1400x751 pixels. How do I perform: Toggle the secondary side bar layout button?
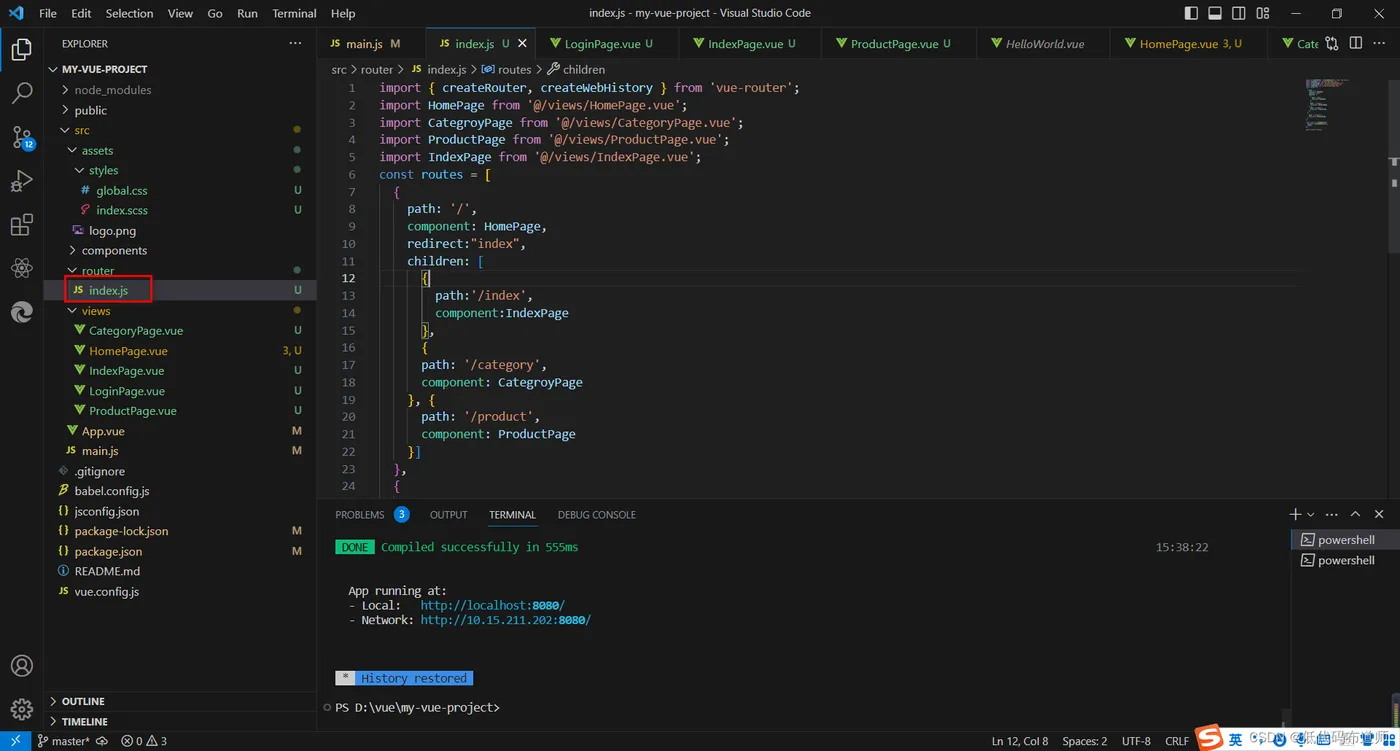pyautogui.click(x=1239, y=13)
